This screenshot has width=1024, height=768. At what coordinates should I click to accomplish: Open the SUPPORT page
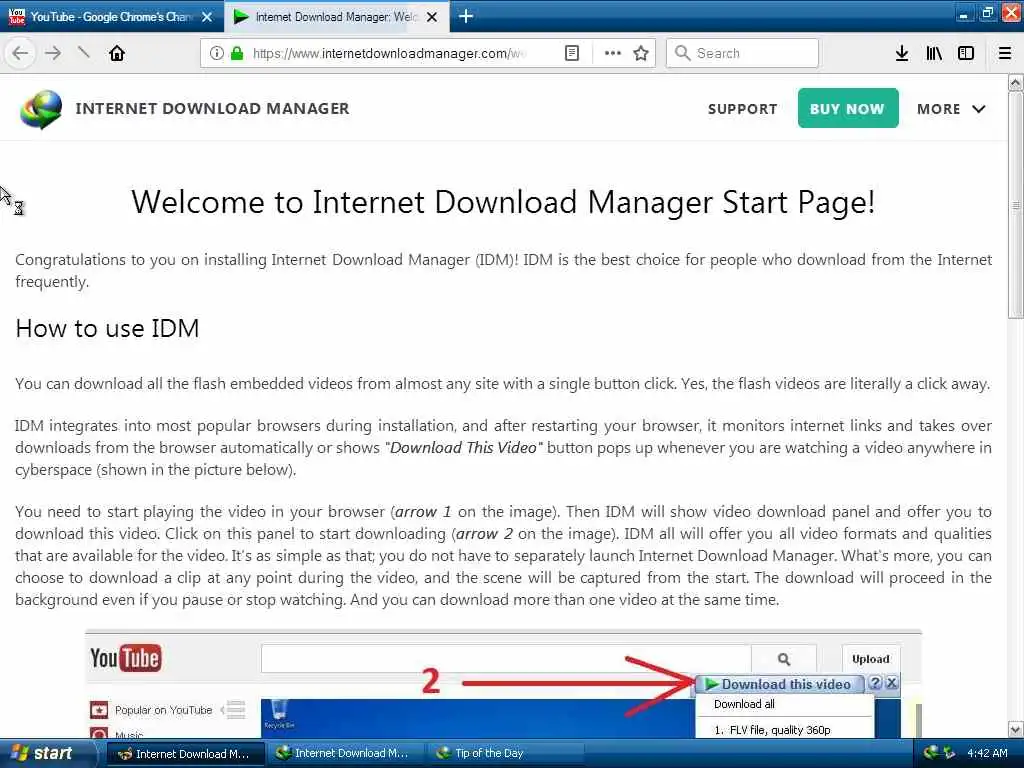743,109
